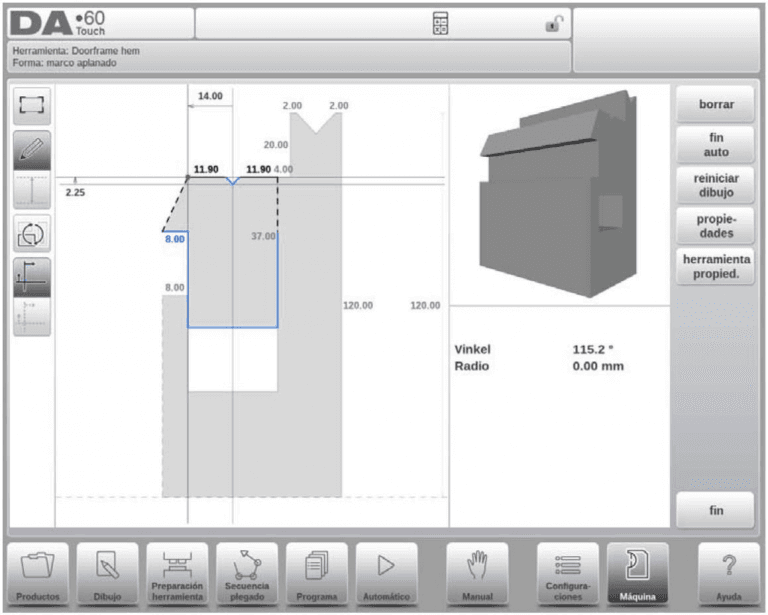
Task: Switch to the Dibujo tab
Action: pyautogui.click(x=107, y=573)
